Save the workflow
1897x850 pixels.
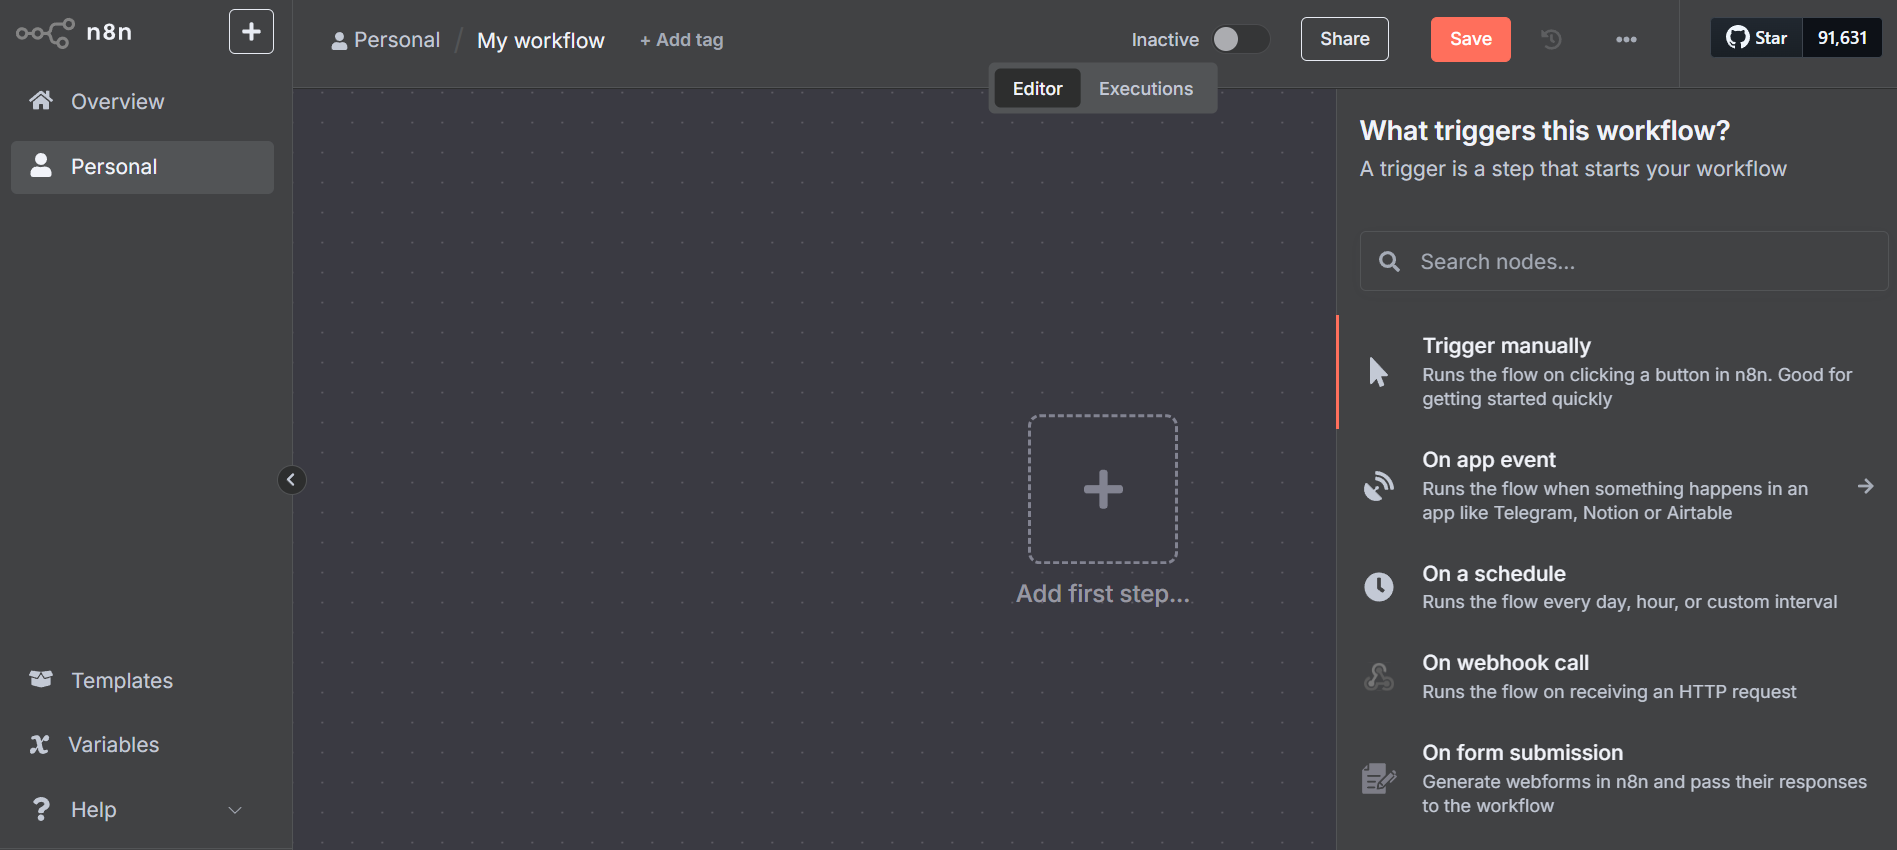click(1470, 39)
